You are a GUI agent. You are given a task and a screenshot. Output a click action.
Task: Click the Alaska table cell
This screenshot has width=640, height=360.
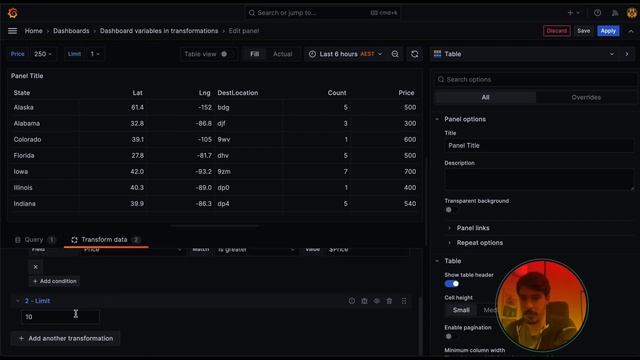[24, 108]
